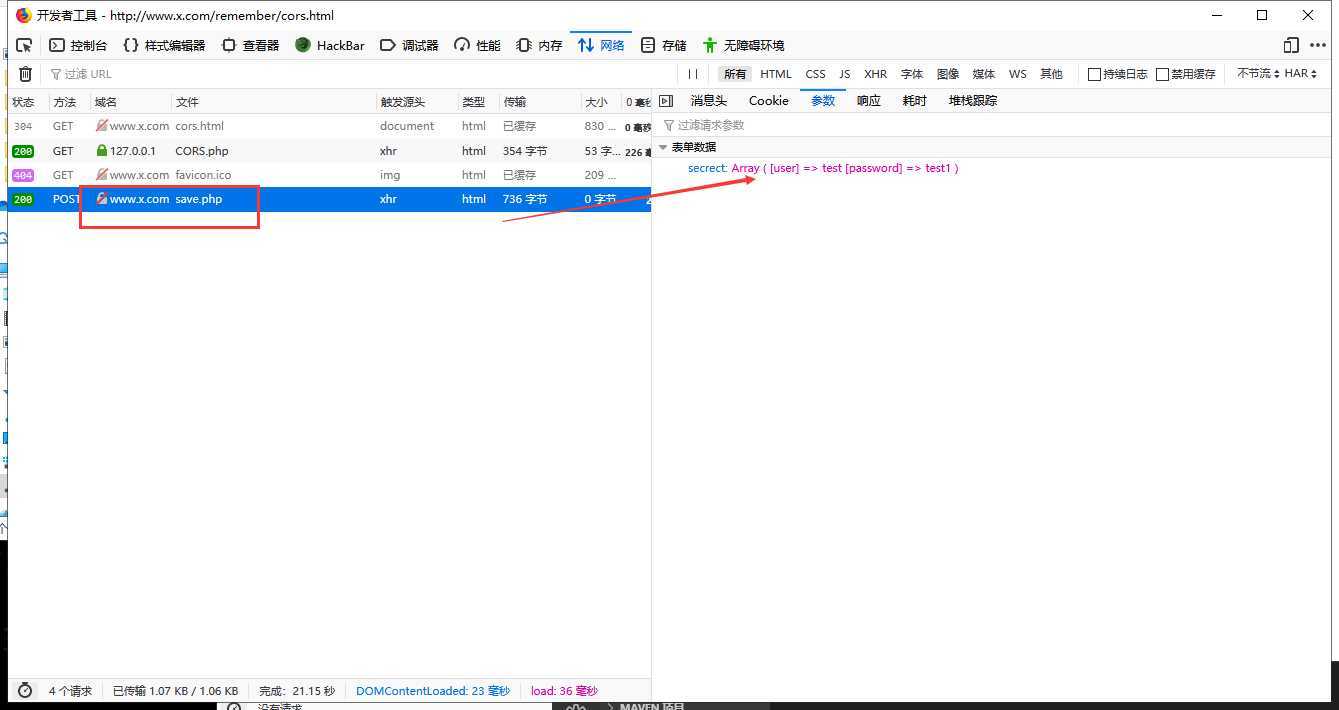1339x710 pixels.
Task: Sort by the 文件 column header
Action: tap(274, 102)
